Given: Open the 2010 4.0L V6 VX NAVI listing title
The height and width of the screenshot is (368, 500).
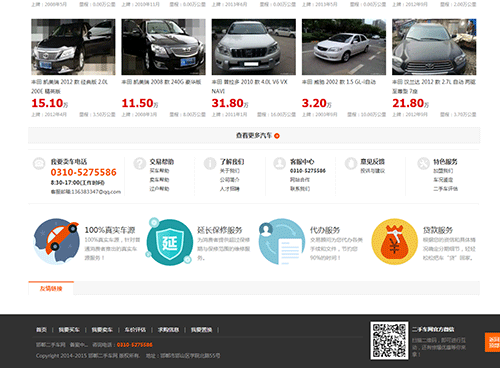Looking at the screenshot, I should [249, 86].
